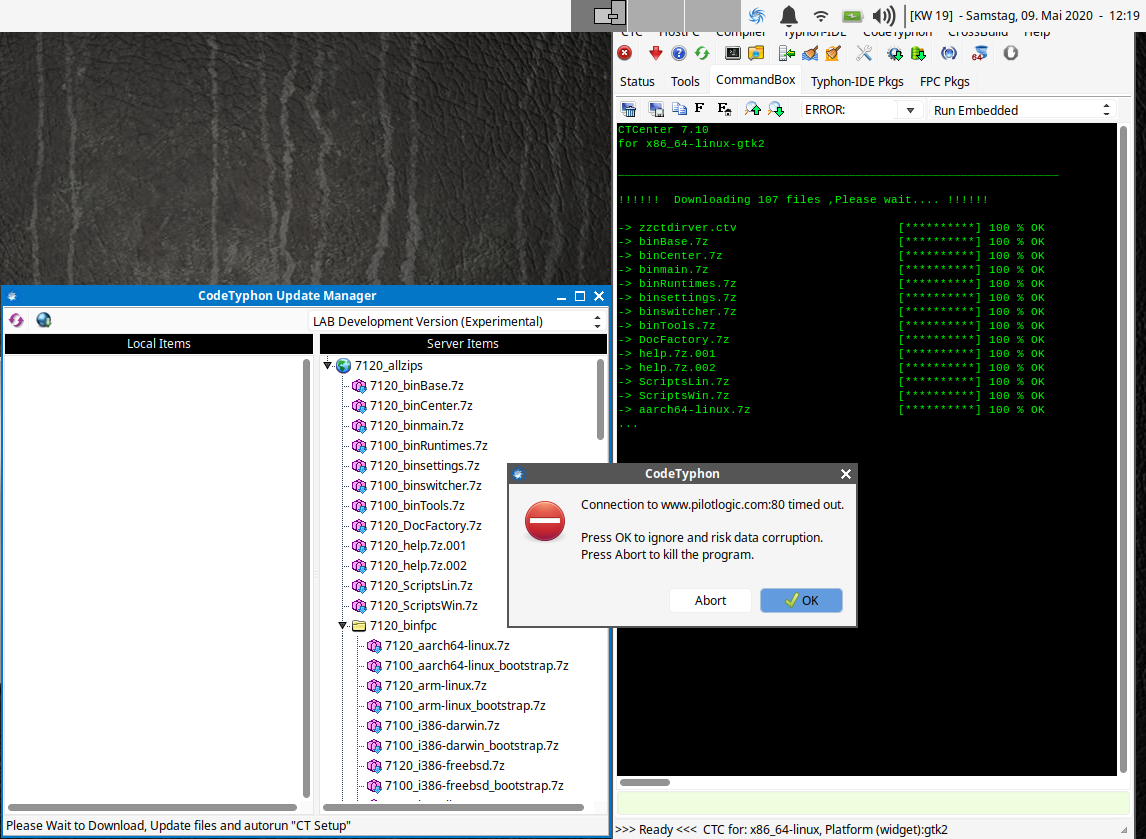1146x839 pixels.
Task: Click Abort in the CodeTyphon error dialog
Action: (710, 601)
